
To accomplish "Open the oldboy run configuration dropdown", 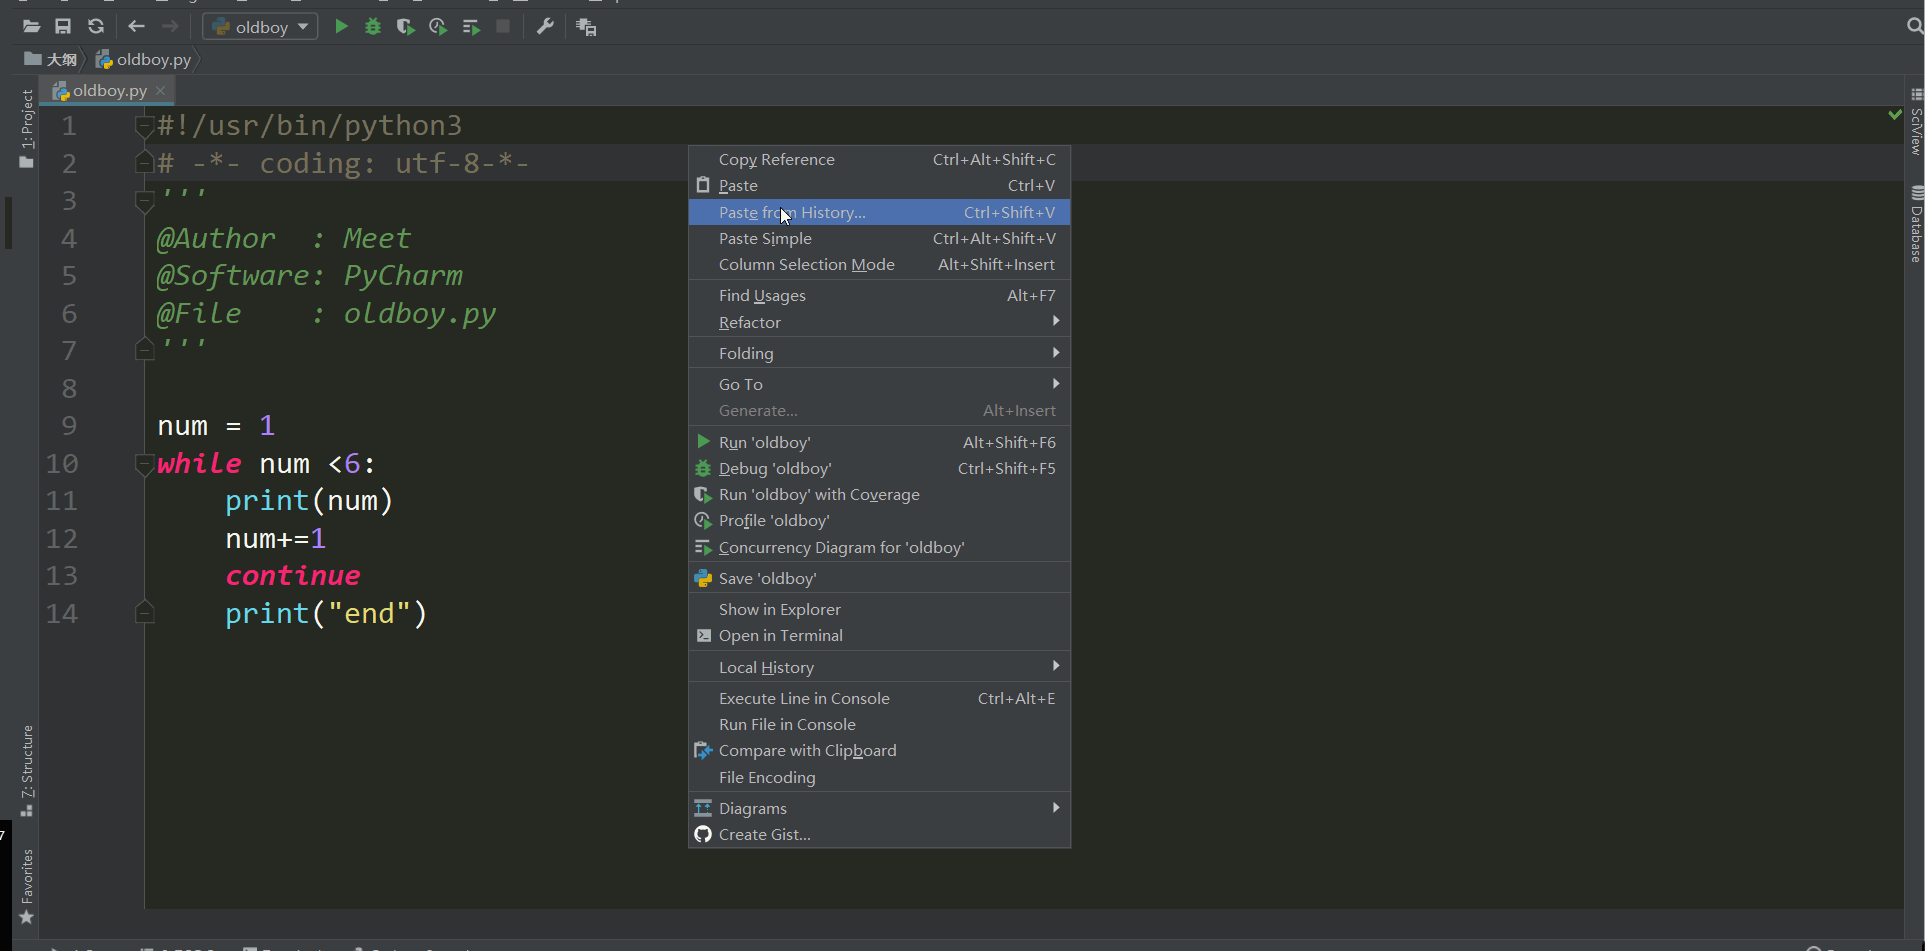I will [x=260, y=27].
